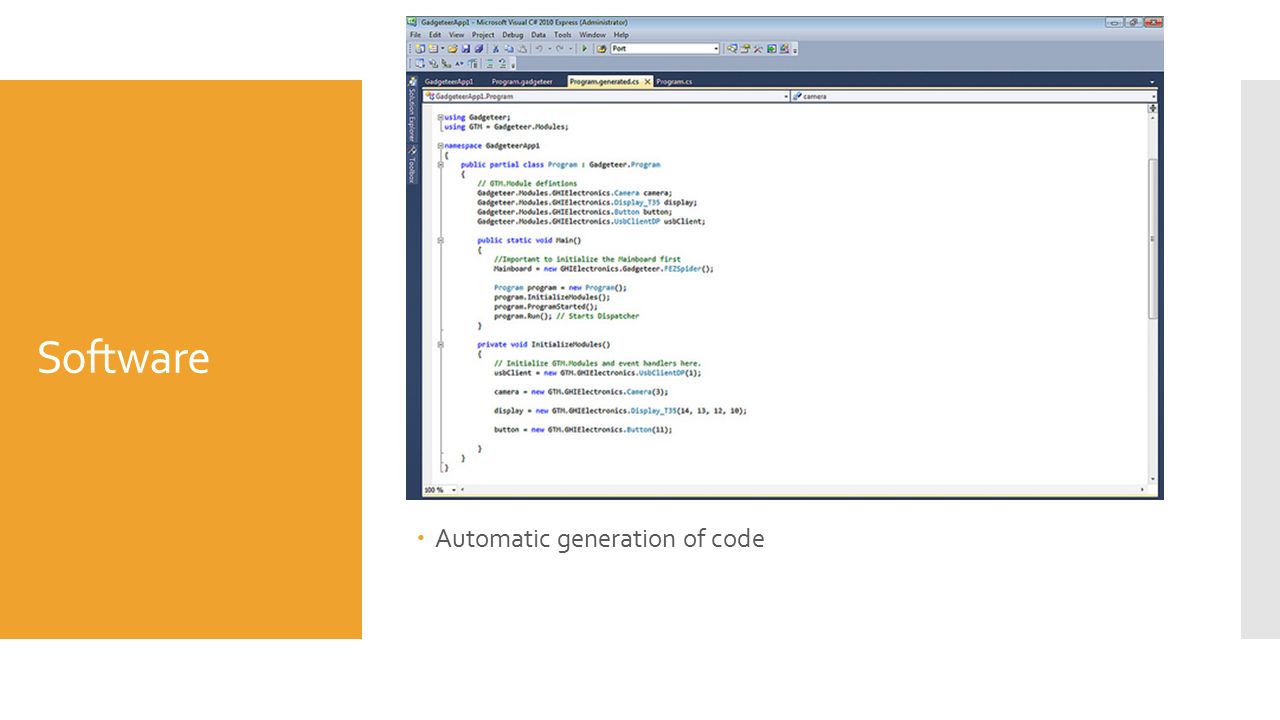Open the GadgeteerApp1.Program class dropdown
Screen dimensions: 1280x720
coord(787,97)
